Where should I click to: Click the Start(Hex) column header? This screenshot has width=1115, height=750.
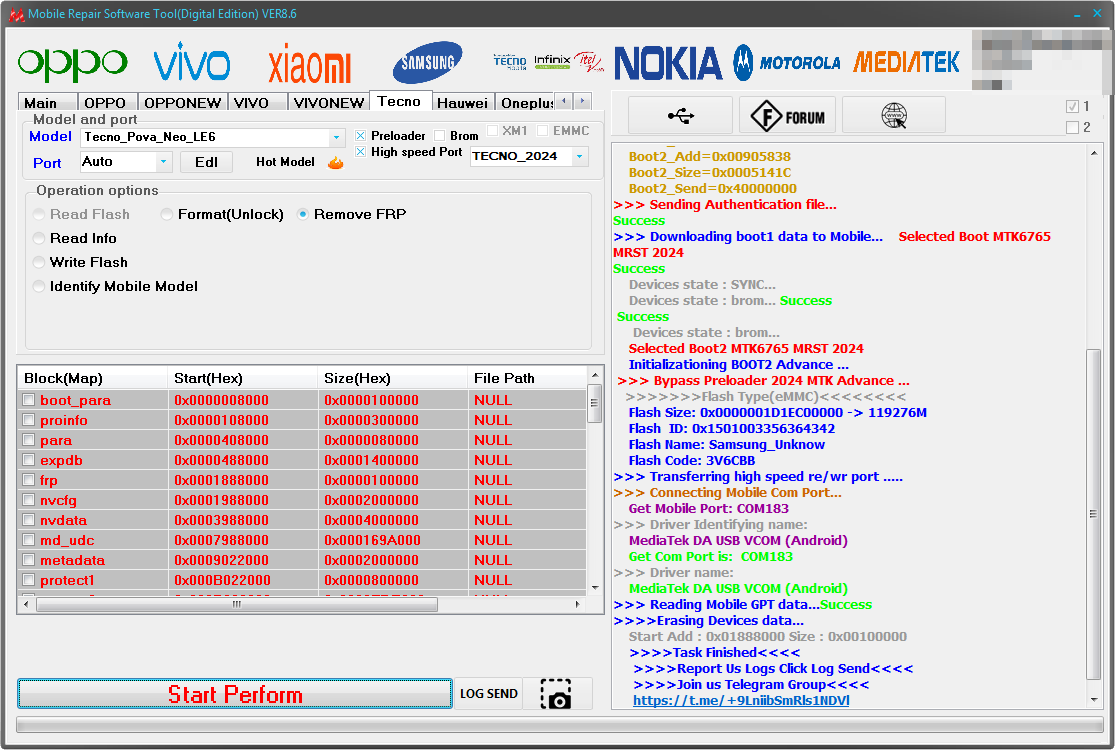pyautogui.click(x=242, y=378)
